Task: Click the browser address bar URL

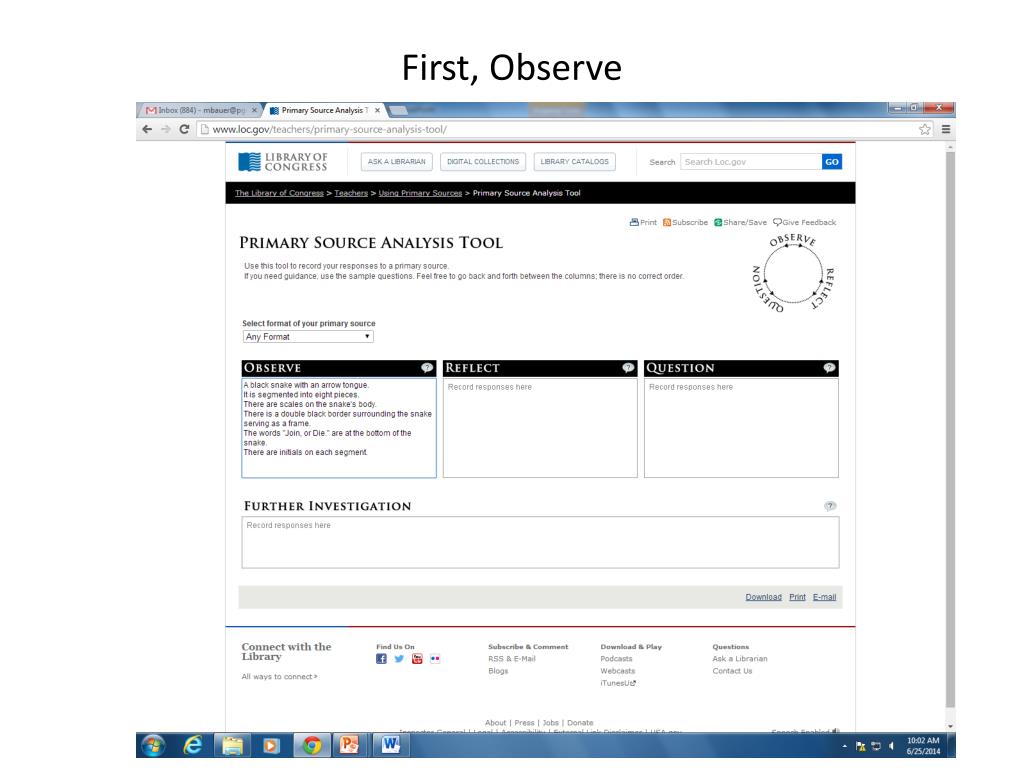Action: point(330,129)
